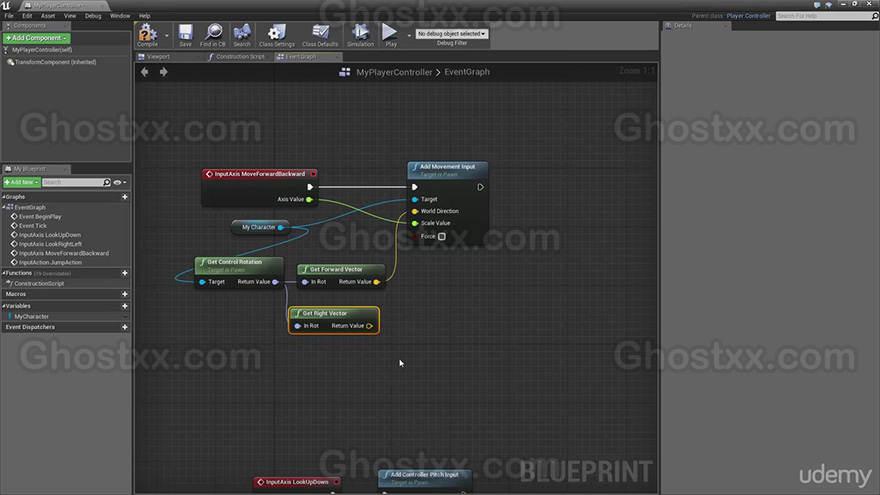880x495 pixels.
Task: Add a new event dispatcher
Action: point(125,327)
